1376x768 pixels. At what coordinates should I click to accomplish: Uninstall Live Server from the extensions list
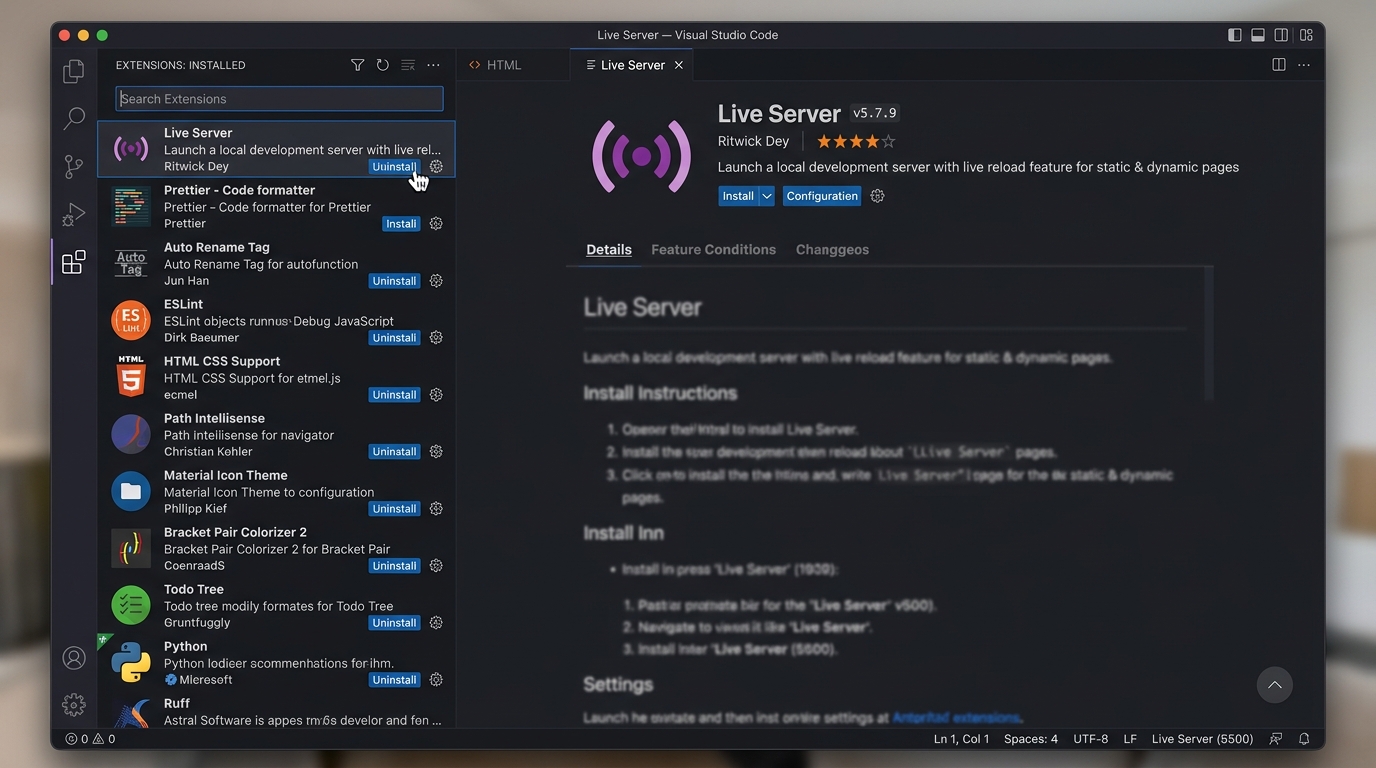(394, 167)
